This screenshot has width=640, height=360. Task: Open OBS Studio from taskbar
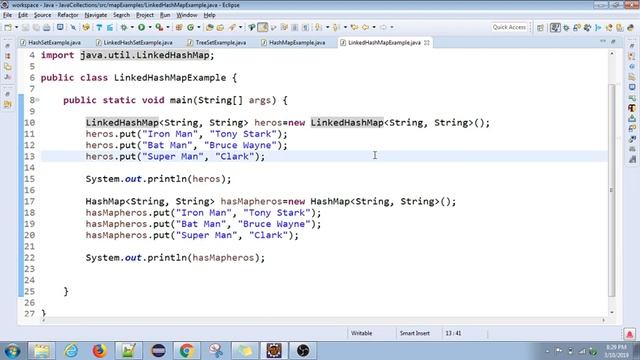tap(303, 351)
